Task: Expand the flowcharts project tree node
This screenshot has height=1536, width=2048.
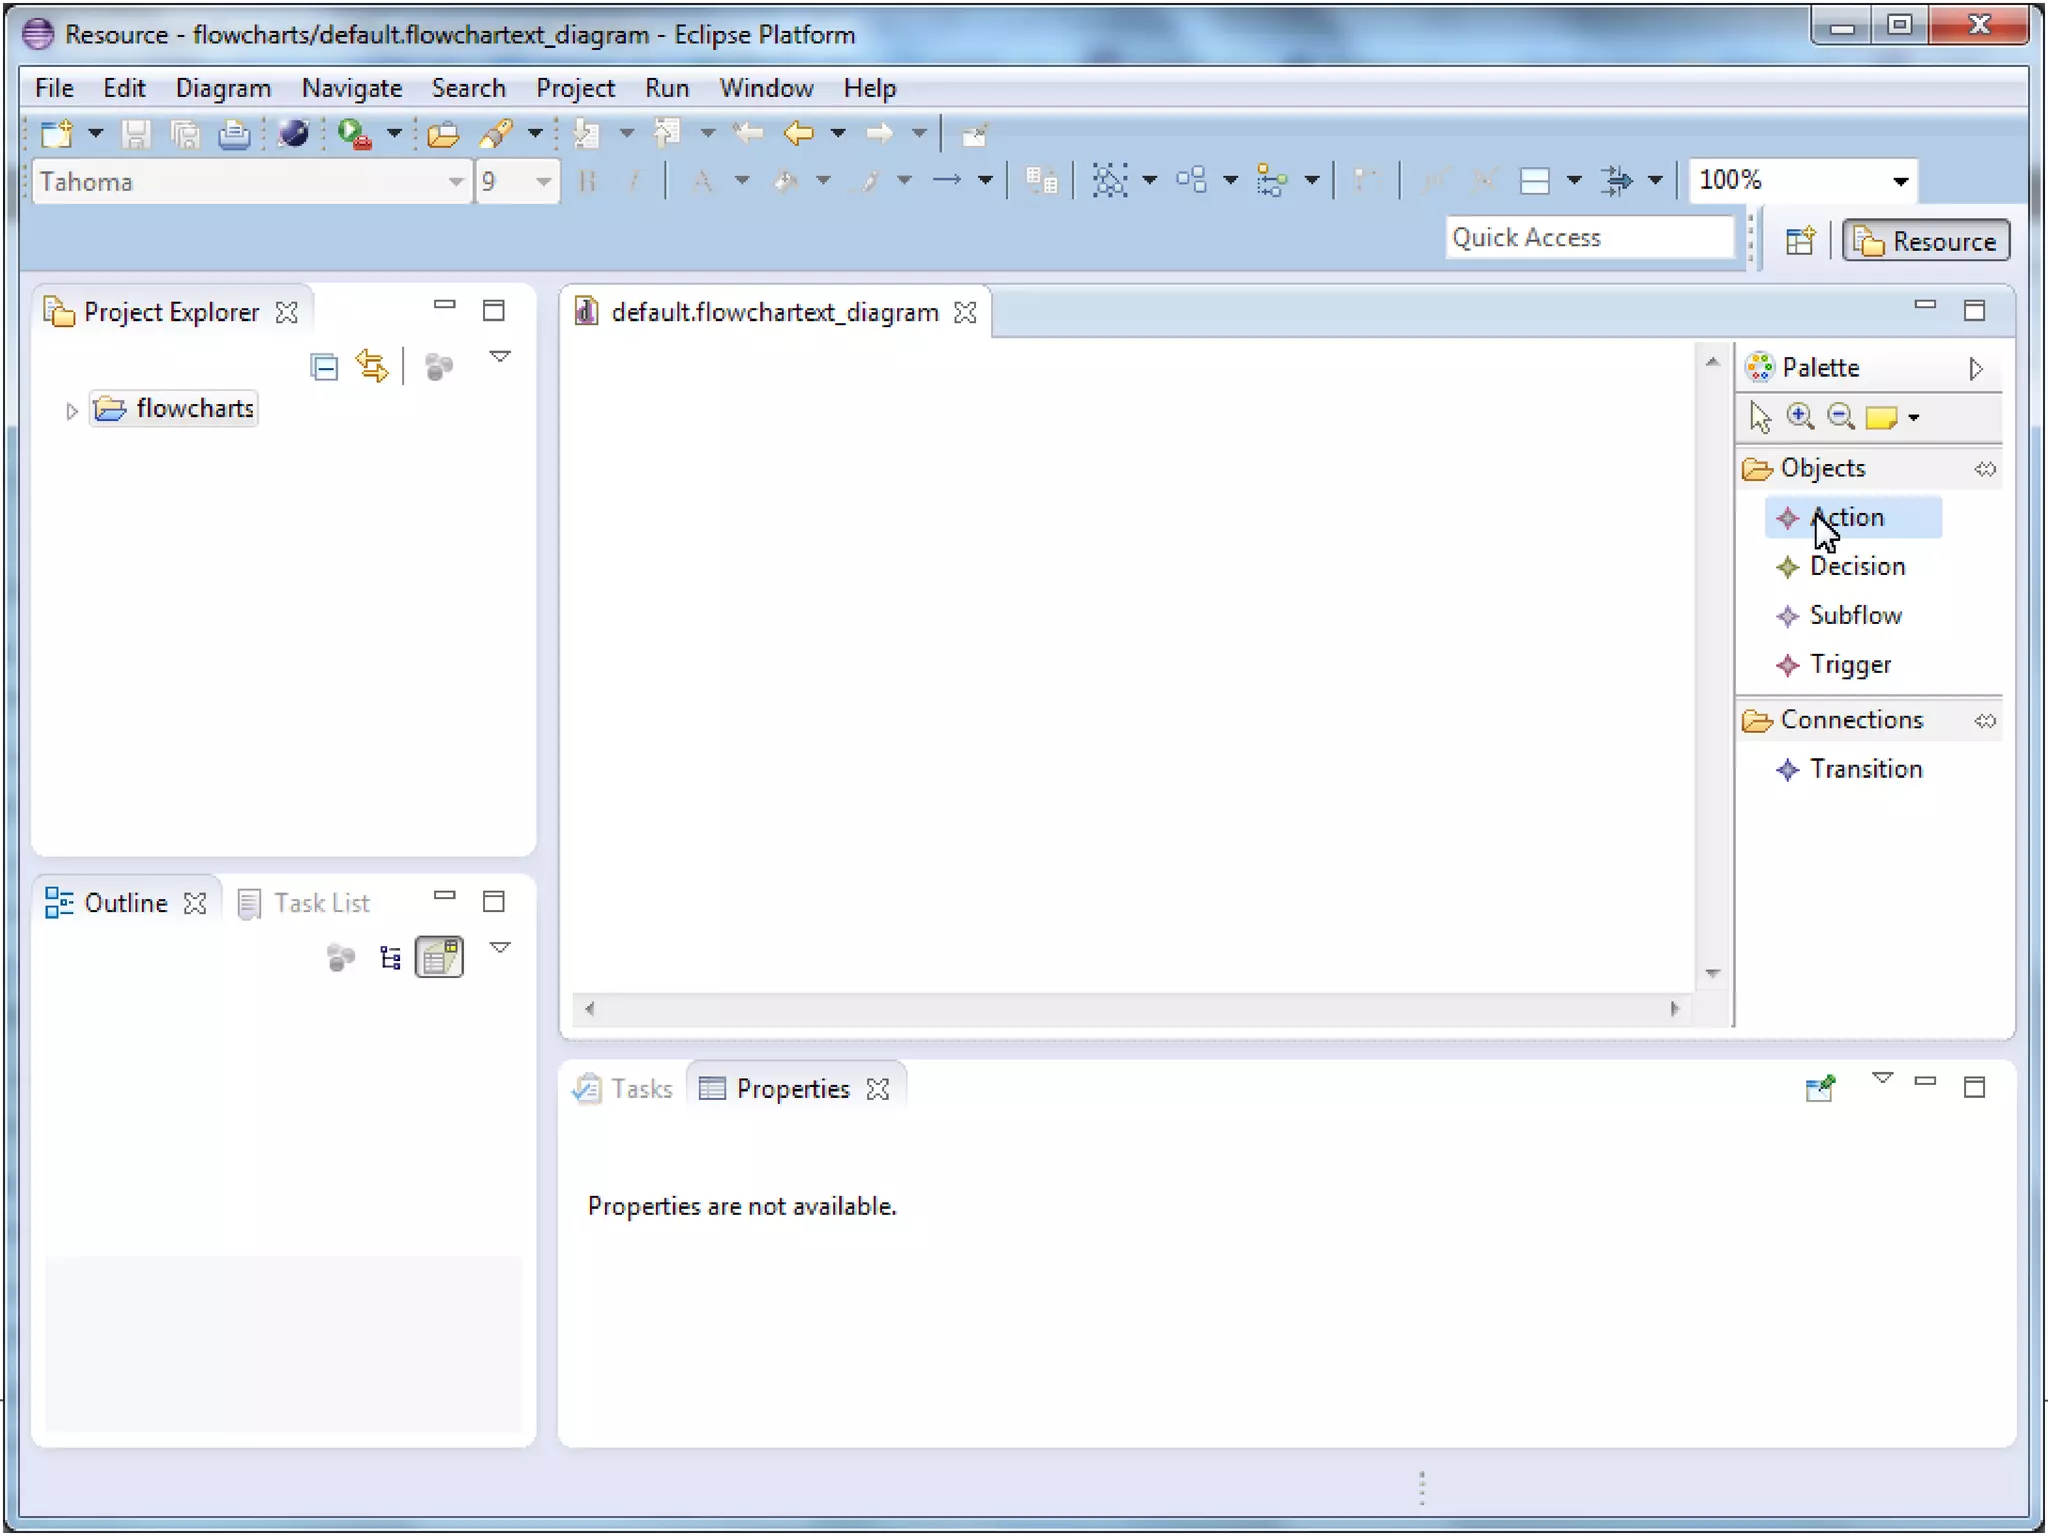Action: [x=71, y=410]
